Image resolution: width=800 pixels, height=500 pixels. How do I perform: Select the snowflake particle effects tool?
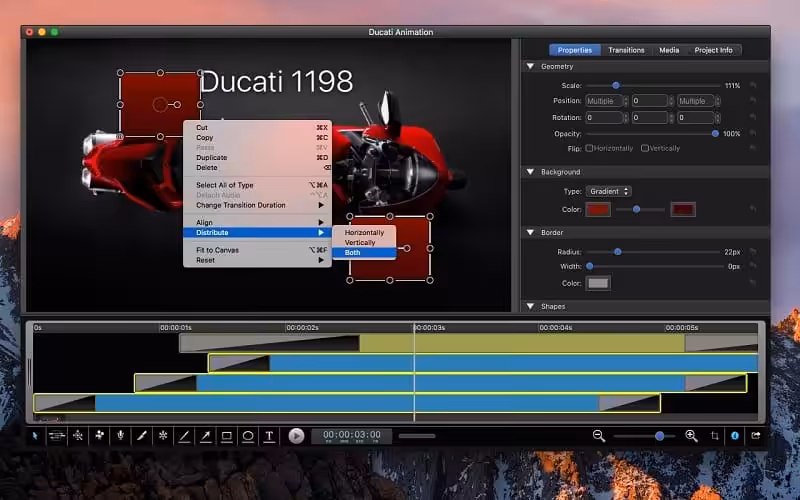pyautogui.click(x=163, y=436)
